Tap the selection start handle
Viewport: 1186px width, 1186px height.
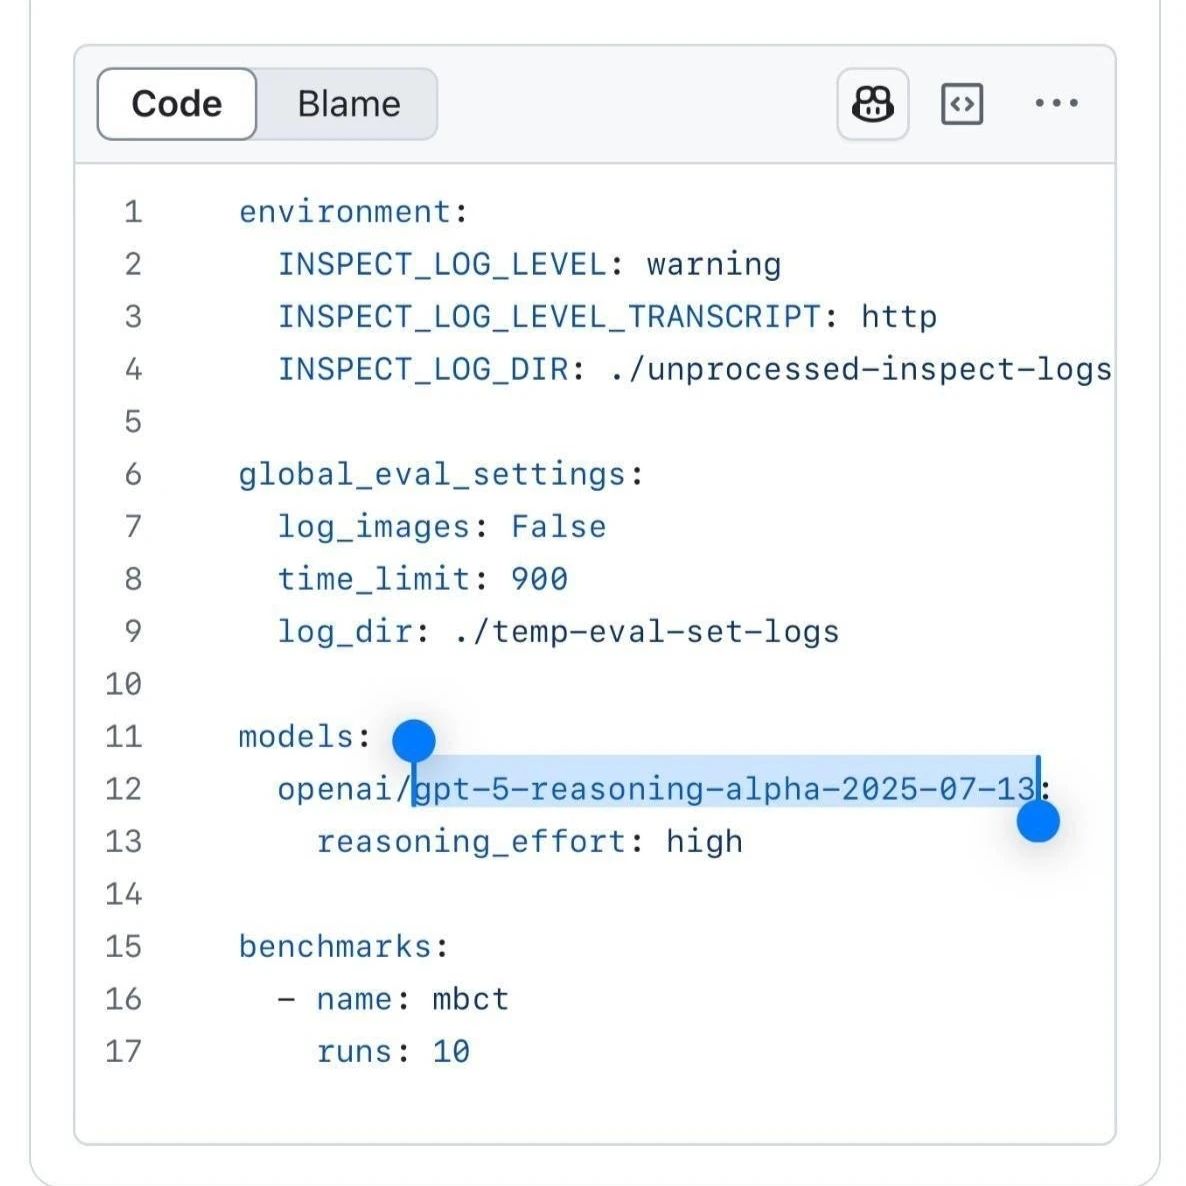pyautogui.click(x=414, y=740)
